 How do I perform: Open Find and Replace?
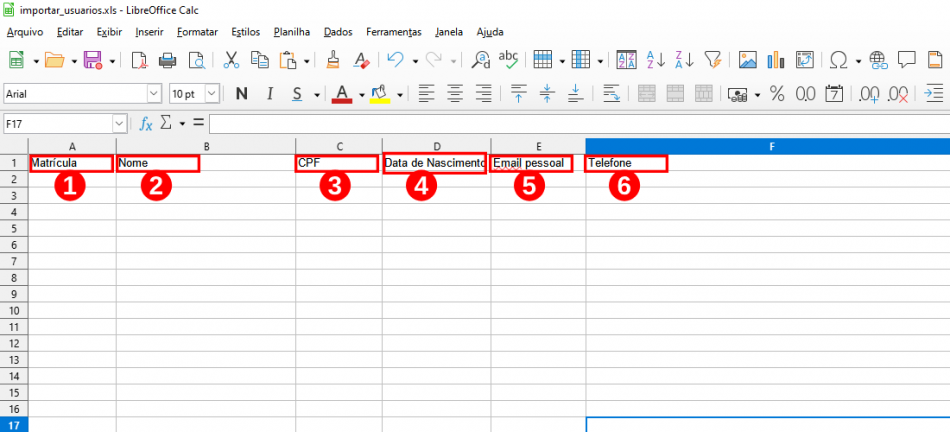(481, 60)
